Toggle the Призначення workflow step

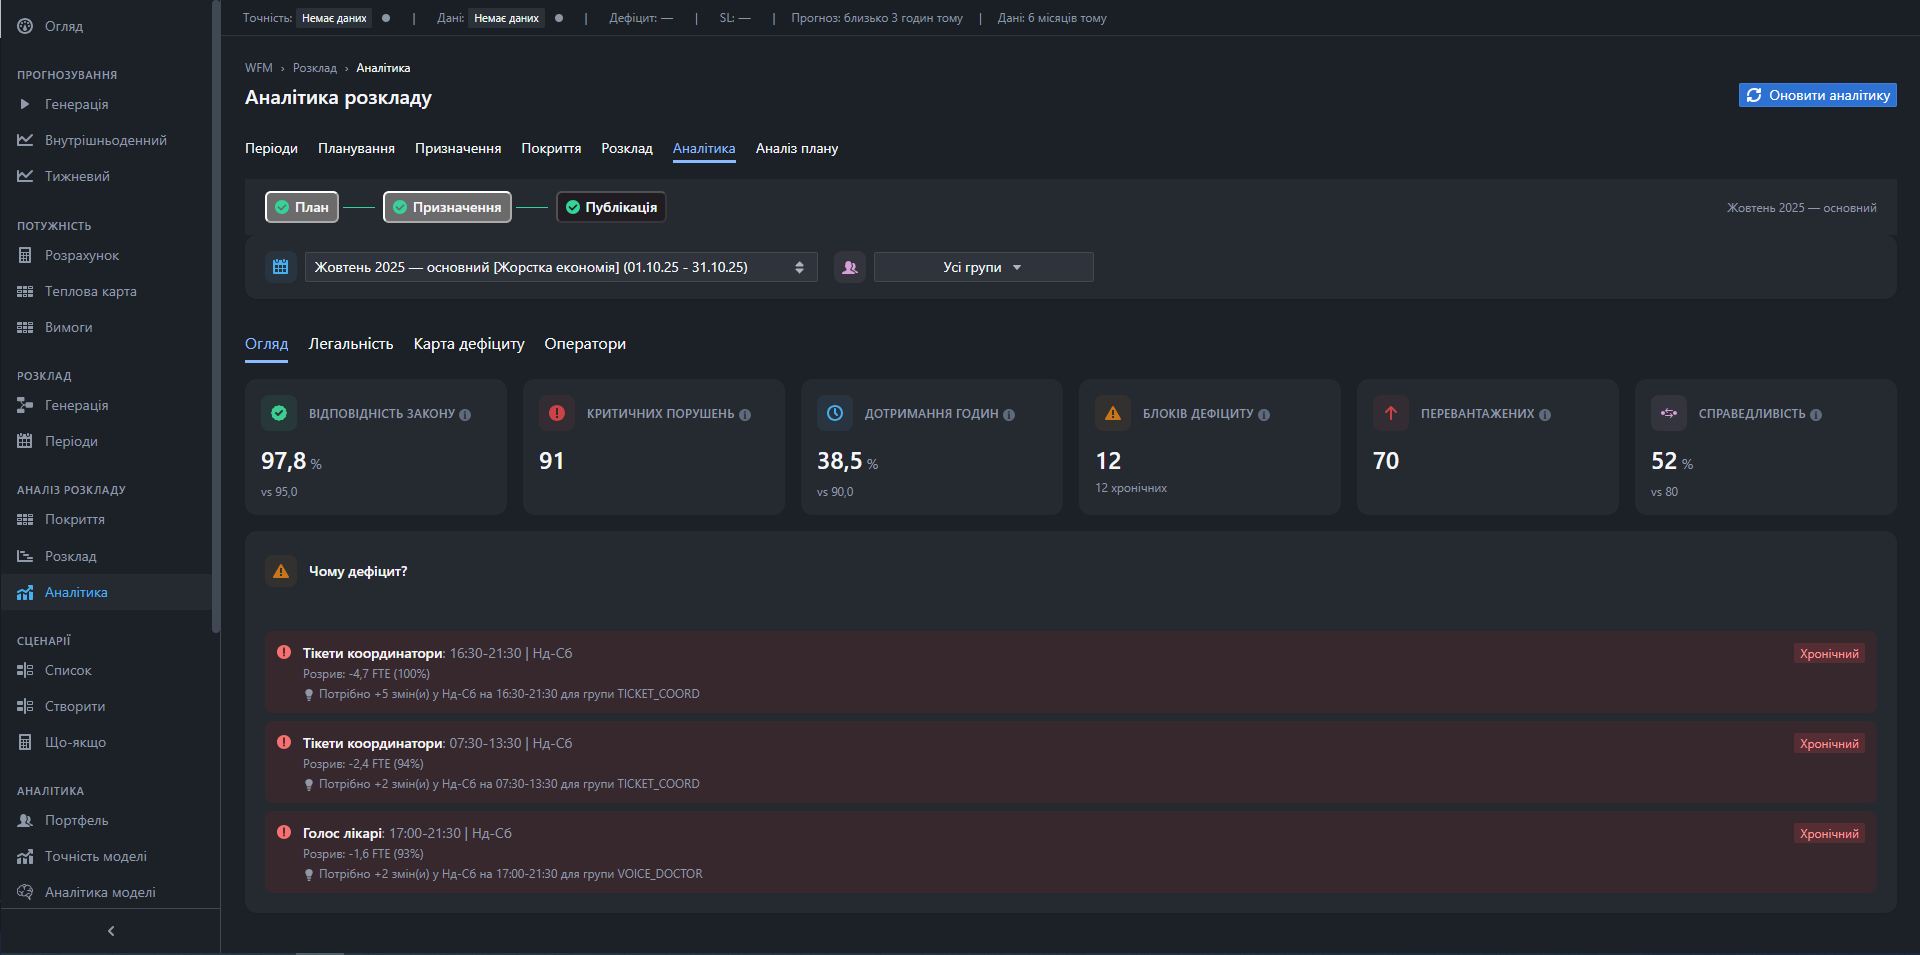click(447, 207)
